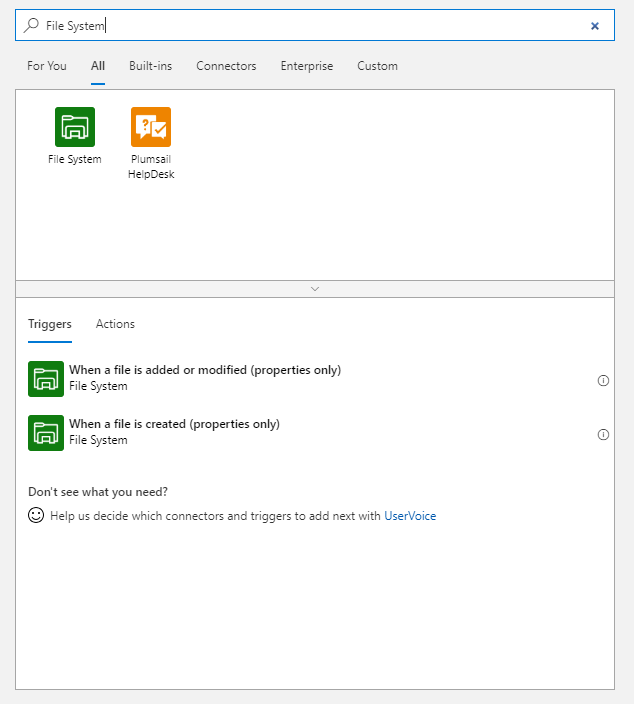
Task: Switch to the Triggers tab
Action: [x=50, y=324]
